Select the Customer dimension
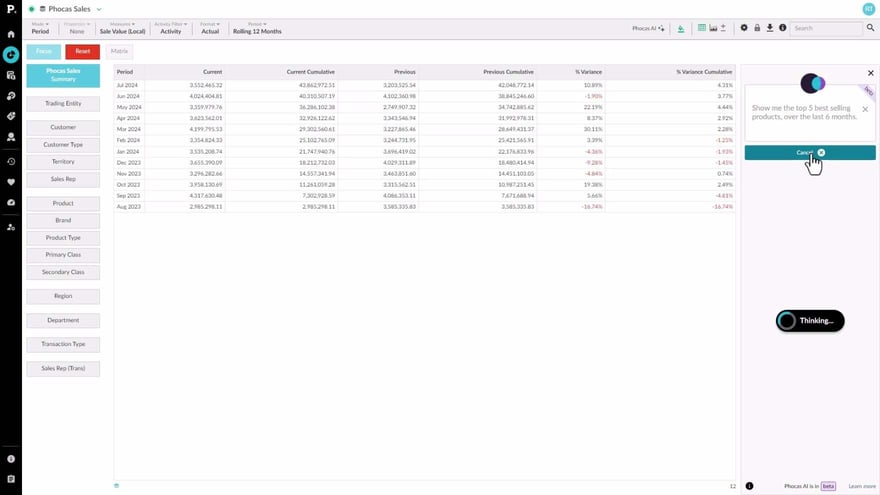The height and width of the screenshot is (495, 880). (63, 128)
